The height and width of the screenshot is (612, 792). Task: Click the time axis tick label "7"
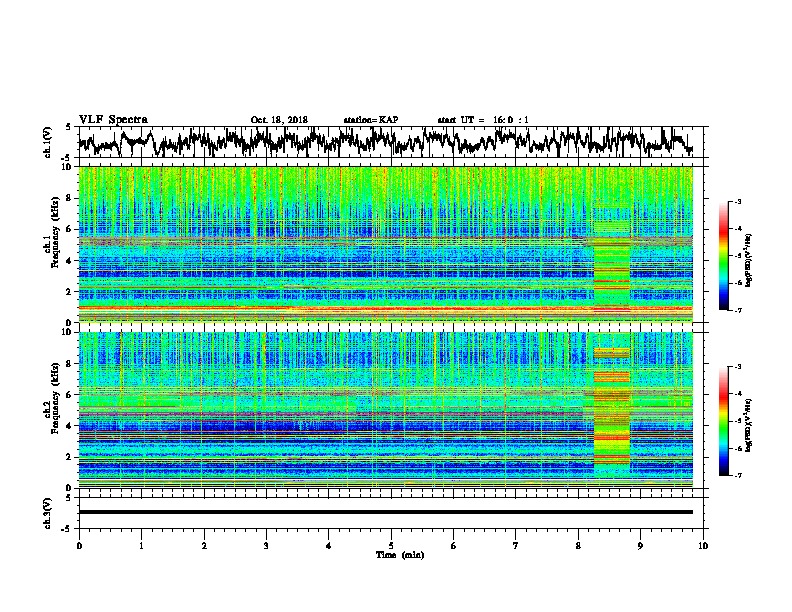pyautogui.click(x=516, y=546)
